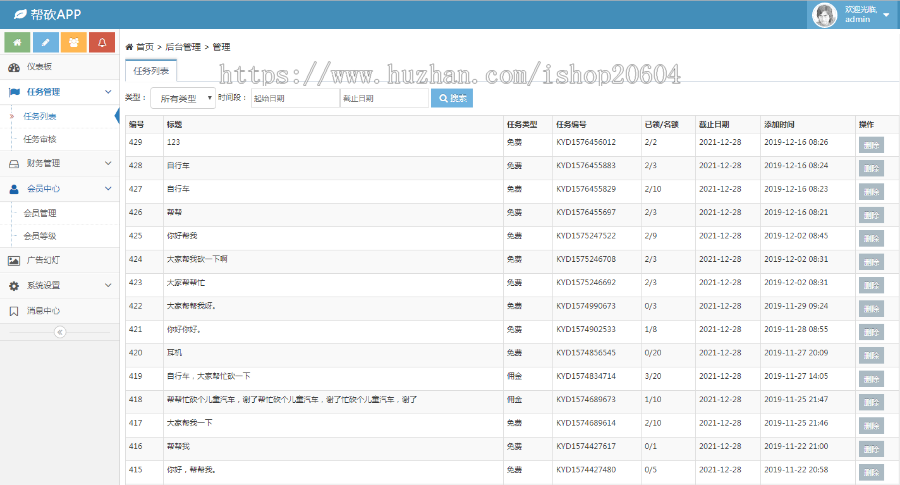900x485 pixels.
Task: Open the 类型 所有类型 dropdown
Action: [182, 98]
